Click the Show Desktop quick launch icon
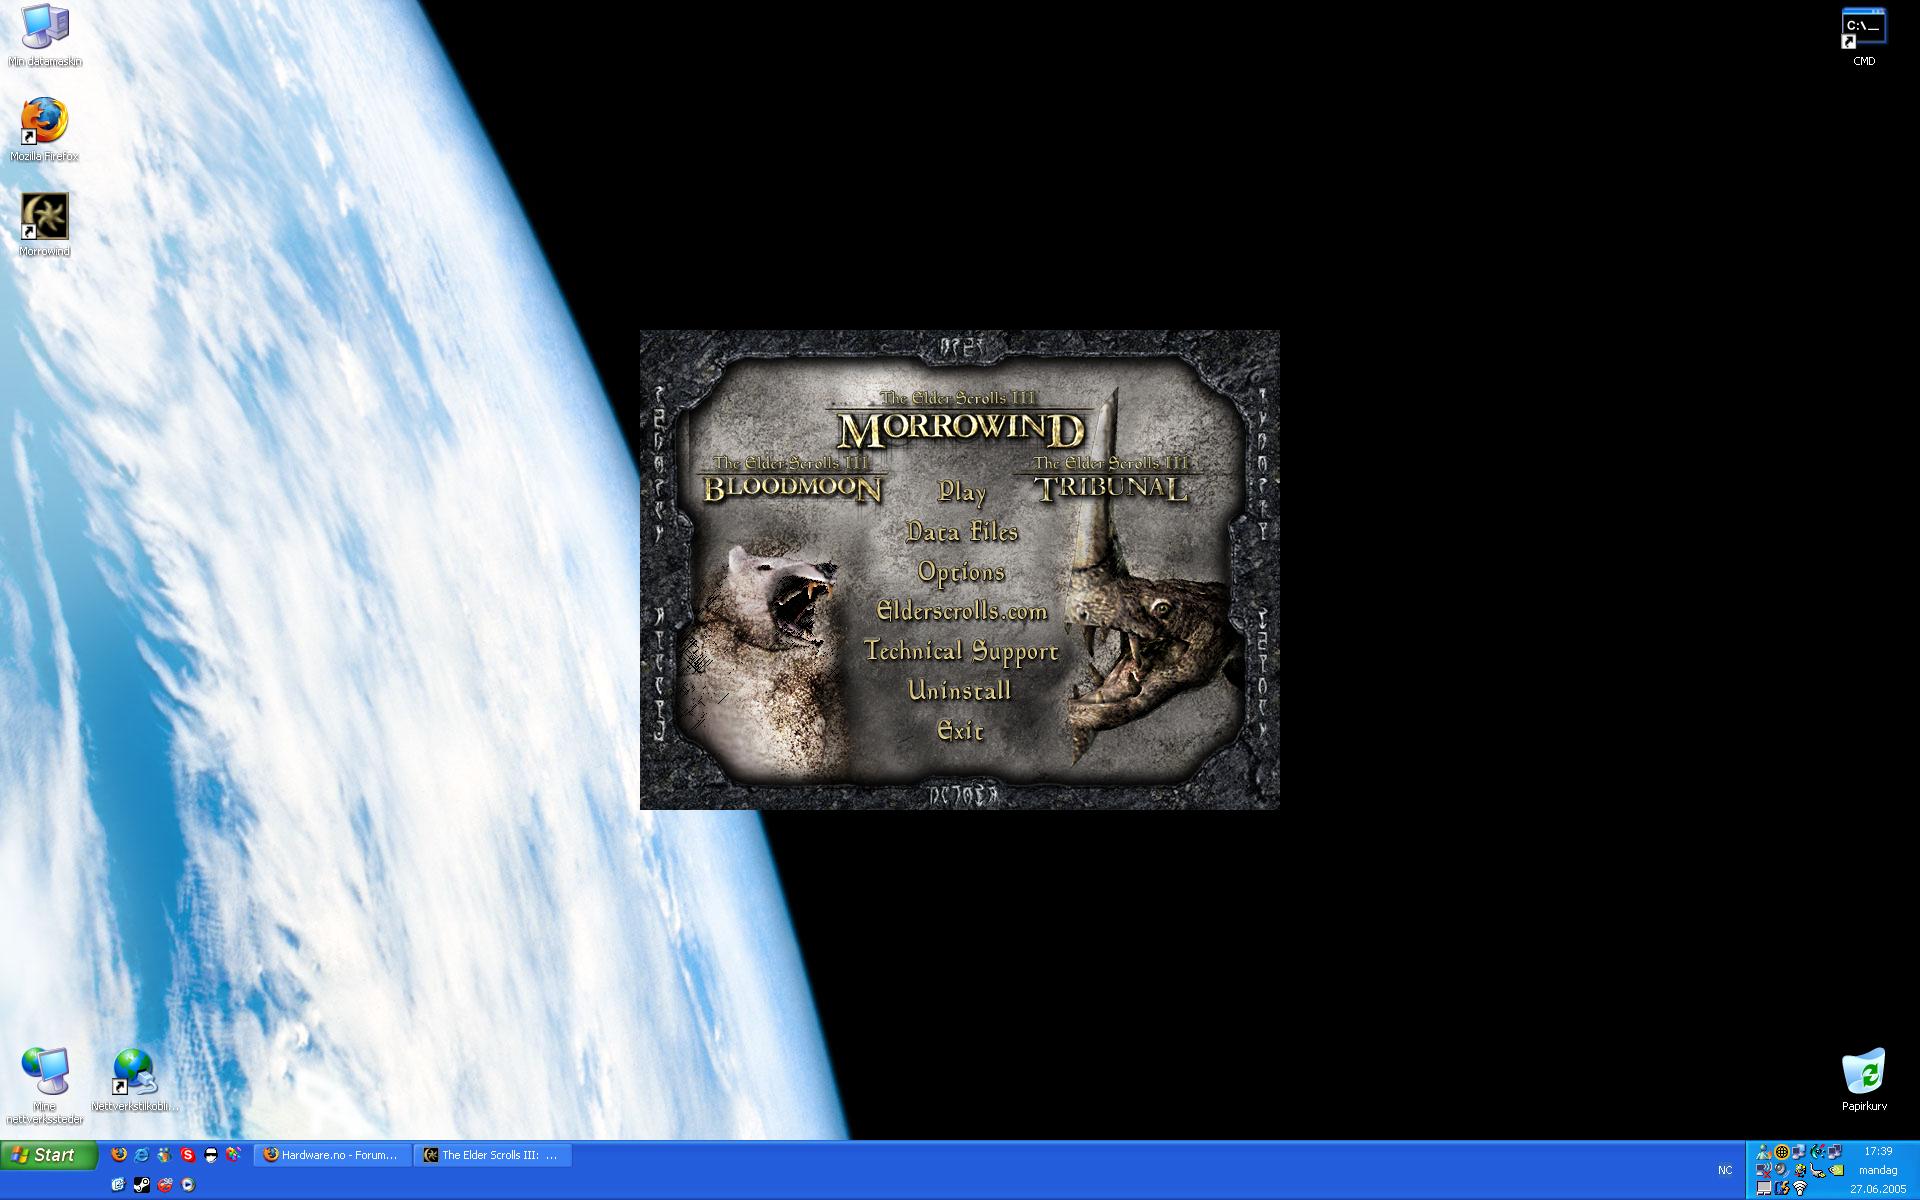This screenshot has width=1920, height=1200. coord(119,1185)
